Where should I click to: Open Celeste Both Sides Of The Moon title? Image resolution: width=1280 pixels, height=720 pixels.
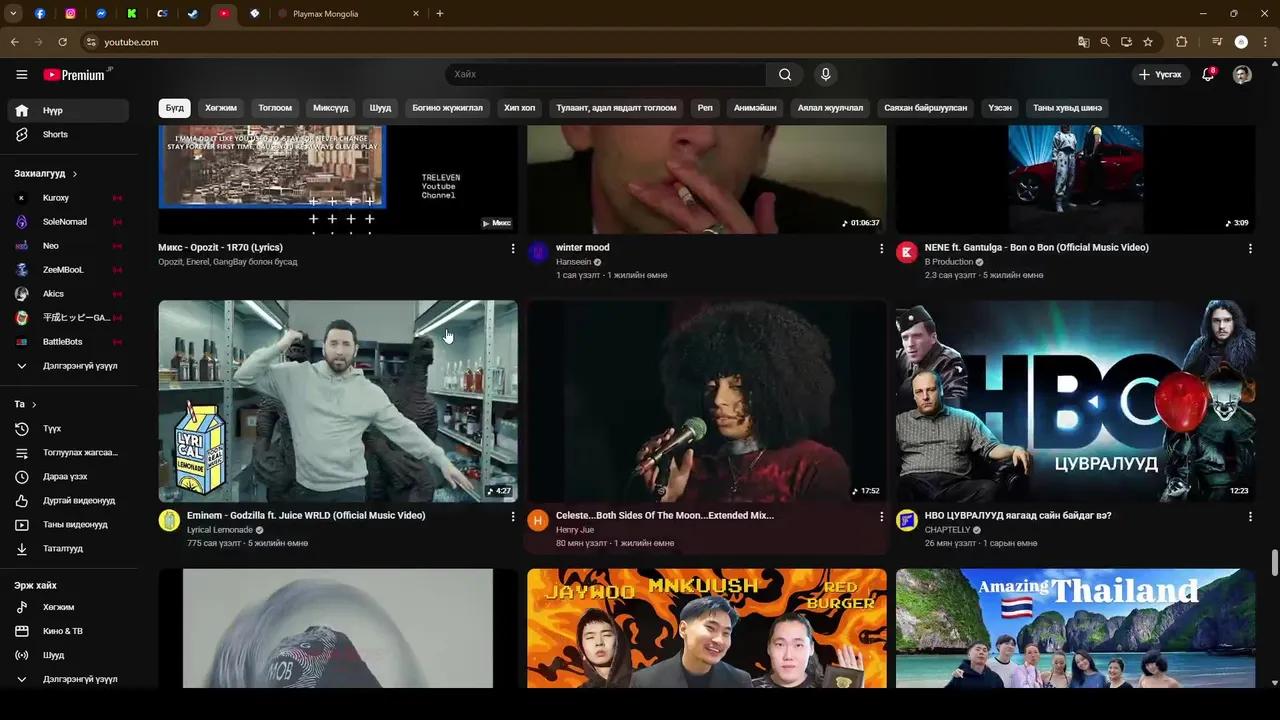[x=665, y=516]
